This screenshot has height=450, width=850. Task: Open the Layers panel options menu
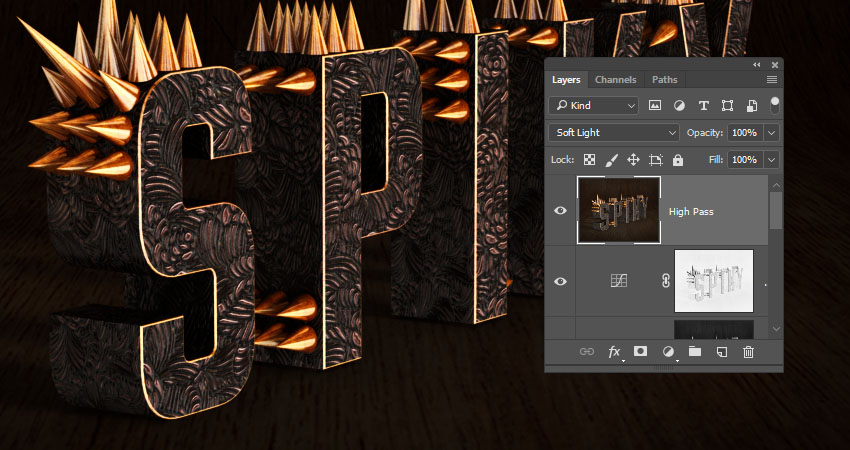[x=772, y=80]
